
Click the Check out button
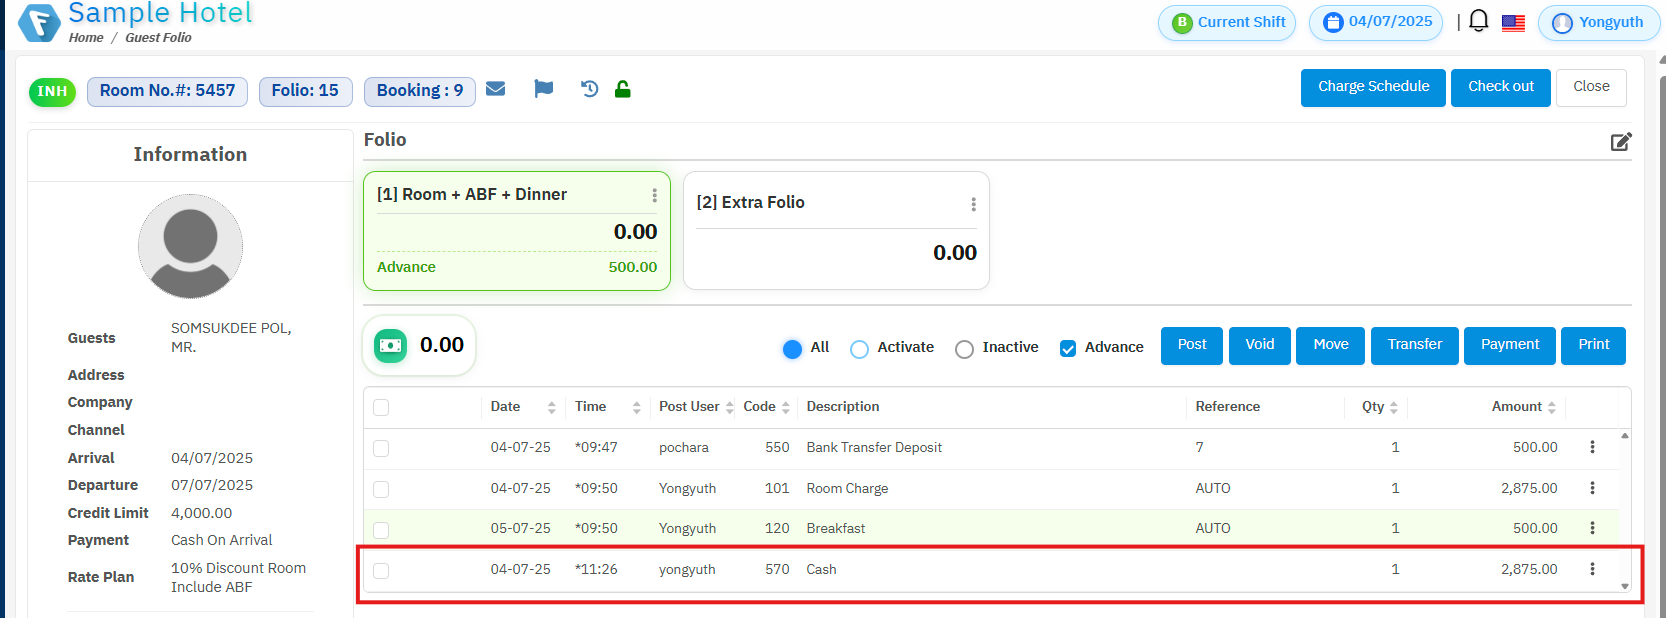pyautogui.click(x=1500, y=87)
